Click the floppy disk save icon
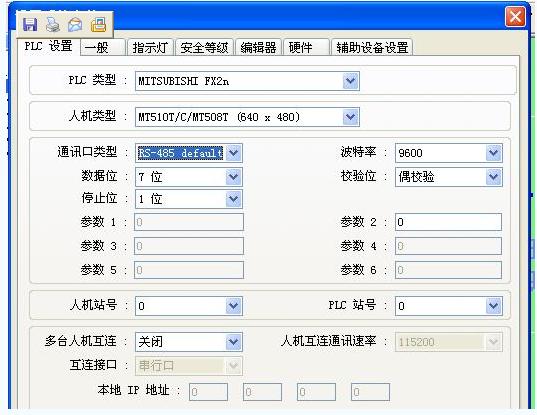This screenshot has height=415, width=537. click(30, 24)
